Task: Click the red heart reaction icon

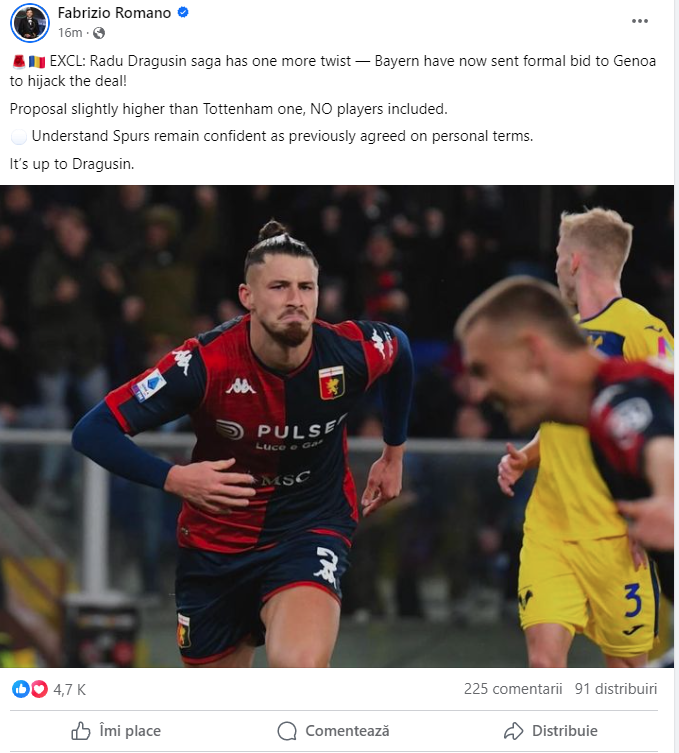Action: [x=39, y=689]
